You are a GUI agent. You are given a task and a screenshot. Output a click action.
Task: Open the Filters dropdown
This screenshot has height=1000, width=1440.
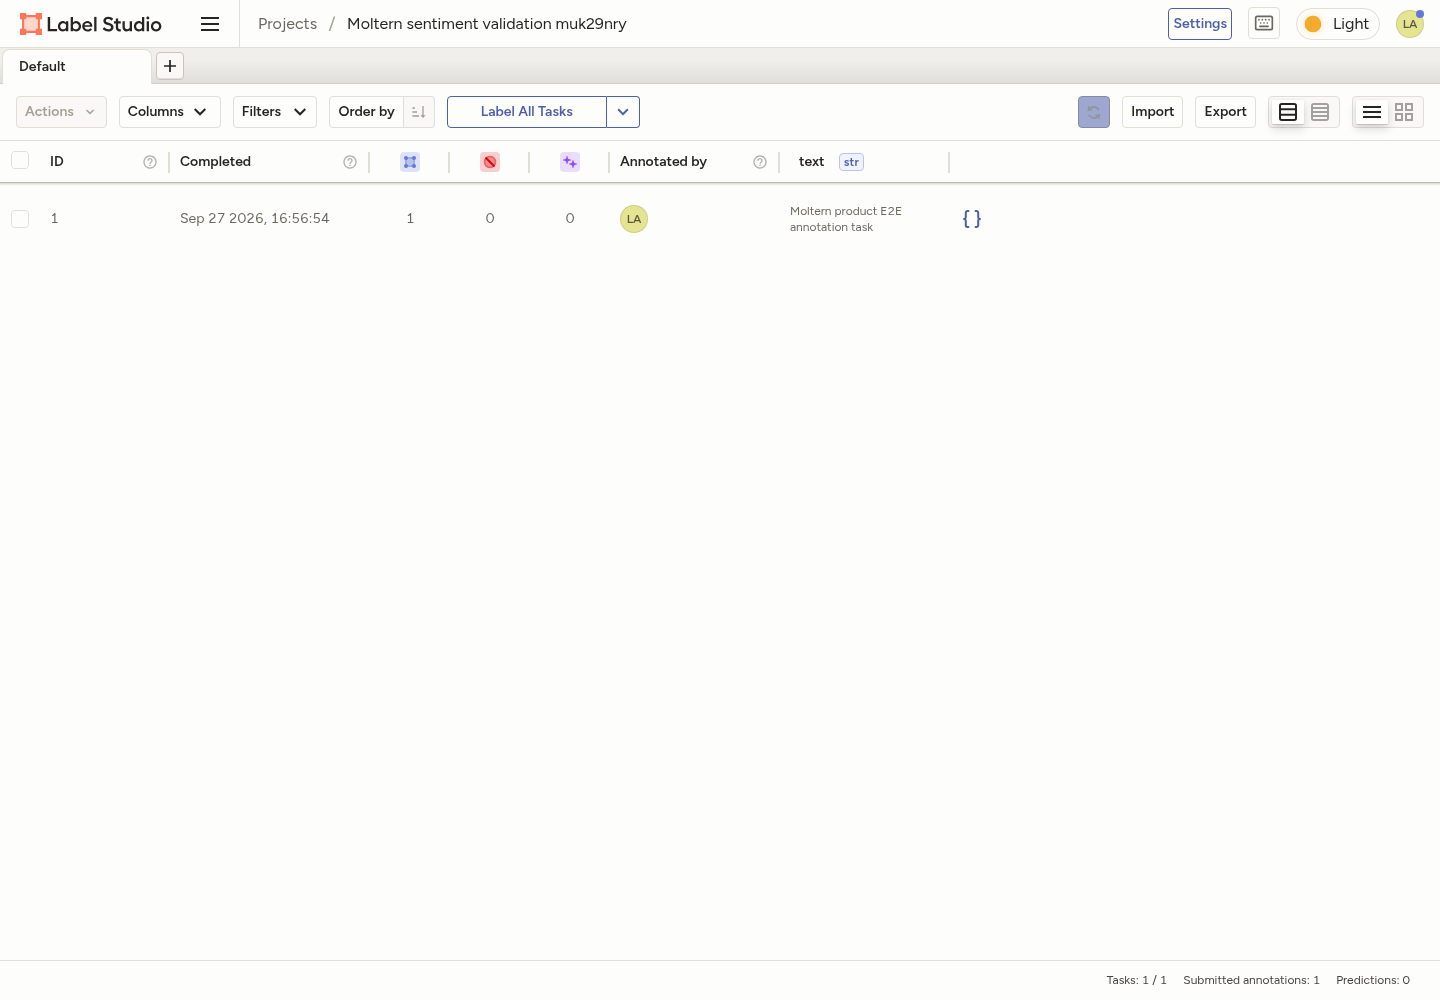275,112
